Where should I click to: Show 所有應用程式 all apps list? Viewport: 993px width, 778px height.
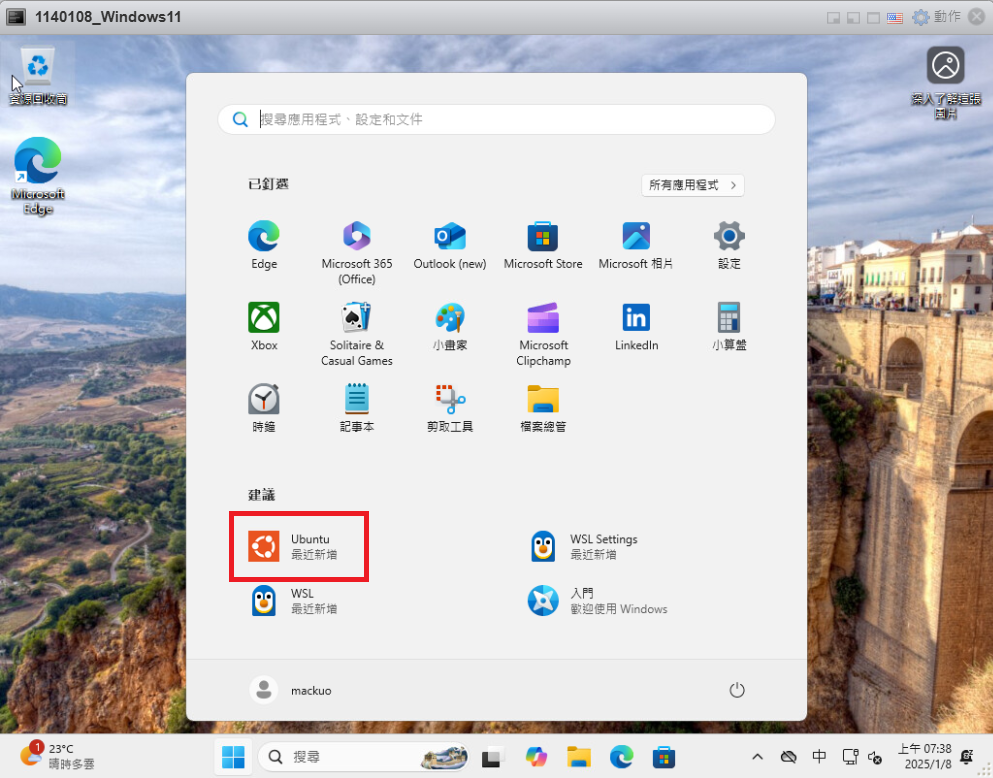pos(692,185)
